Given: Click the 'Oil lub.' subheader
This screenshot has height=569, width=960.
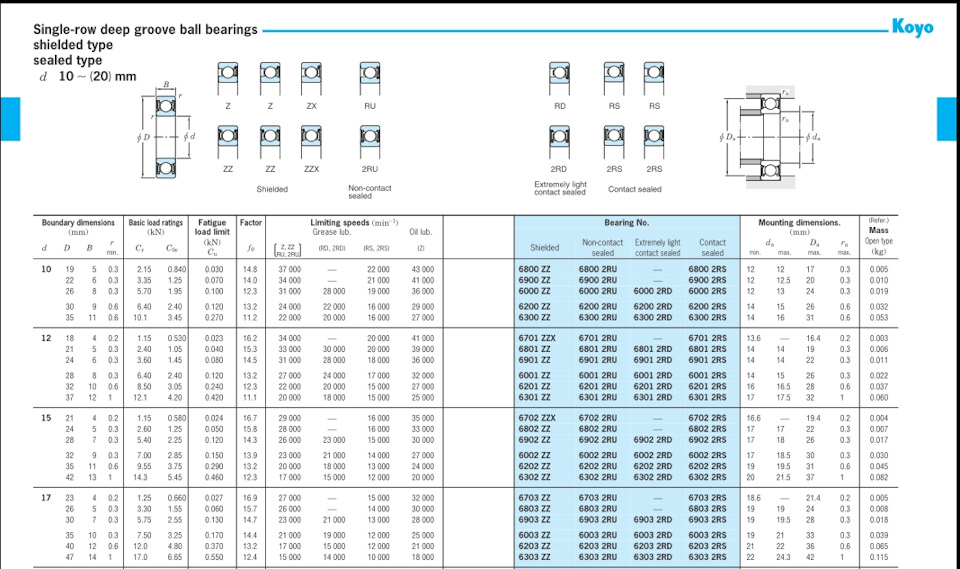Looking at the screenshot, I should 421,232.
